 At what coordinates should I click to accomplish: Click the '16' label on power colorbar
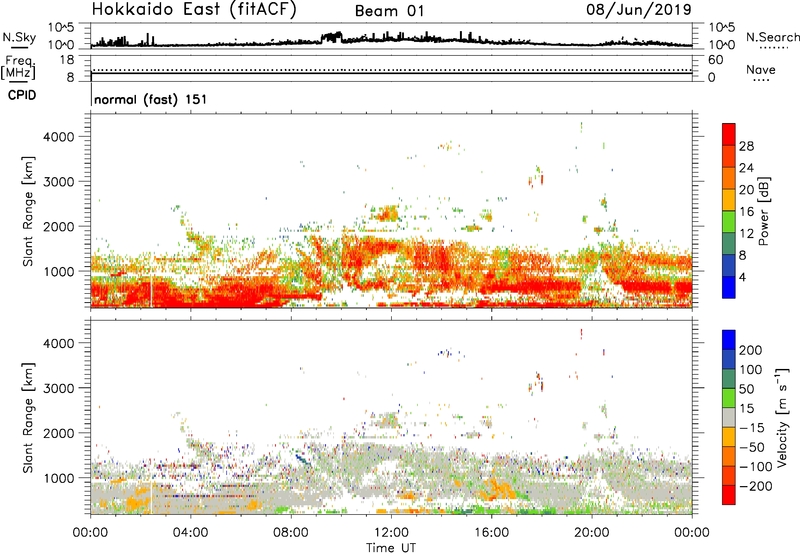coord(746,212)
